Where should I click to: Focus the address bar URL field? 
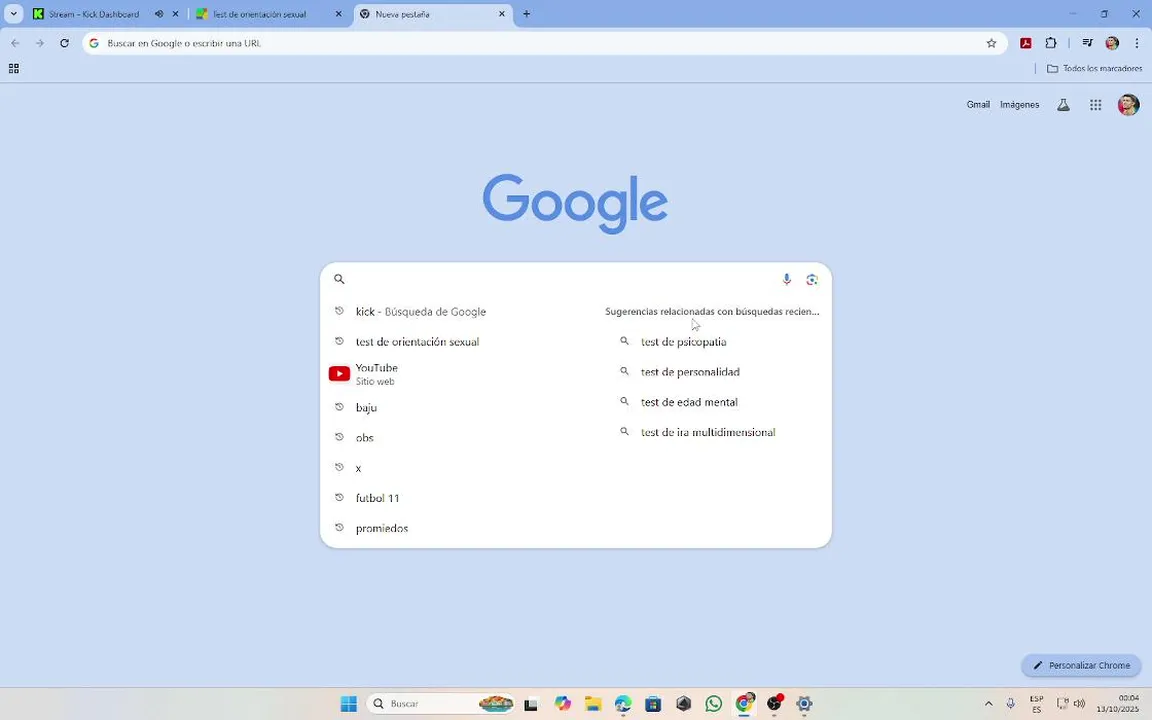point(544,43)
